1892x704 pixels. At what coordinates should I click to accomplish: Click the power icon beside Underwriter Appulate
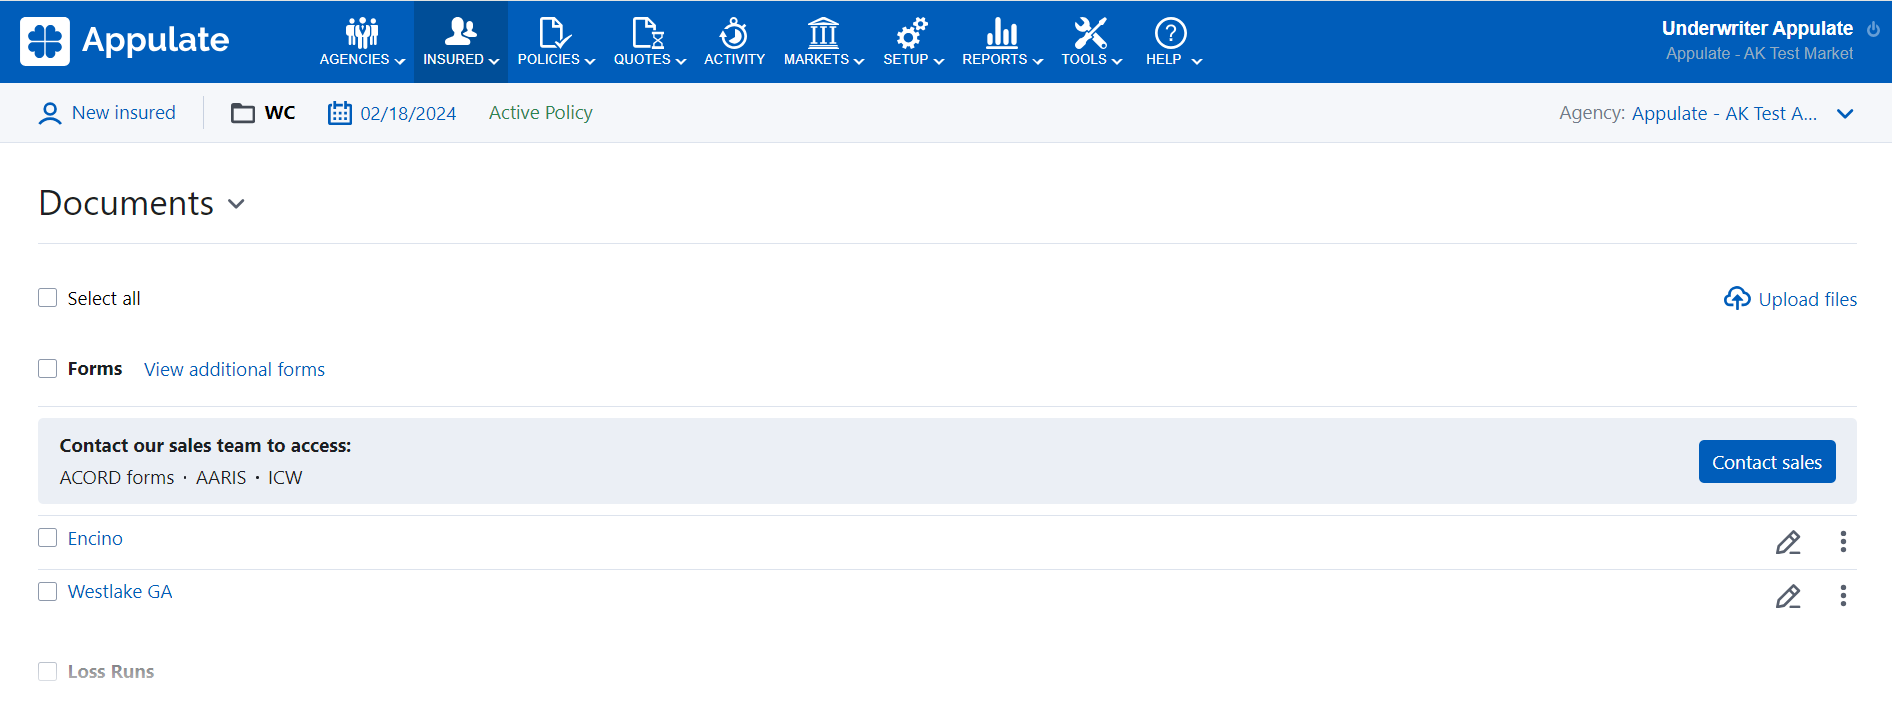click(1873, 29)
